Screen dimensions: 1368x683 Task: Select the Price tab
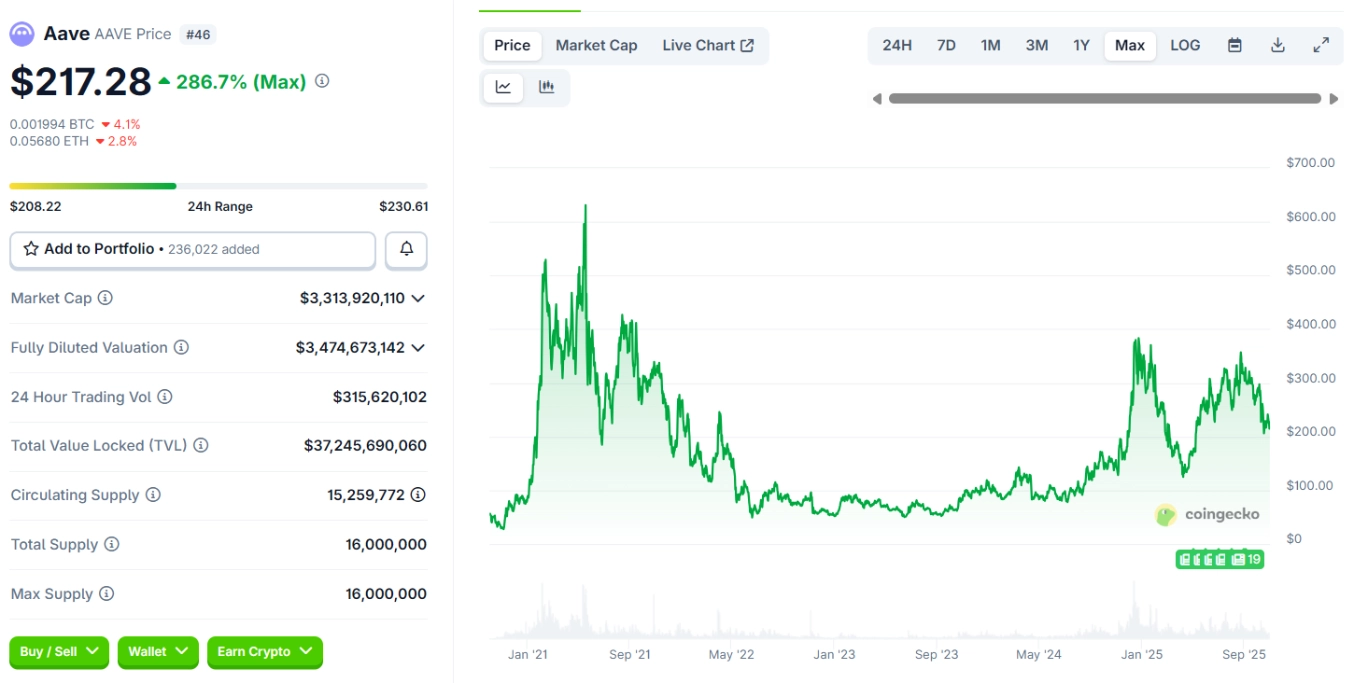pyautogui.click(x=512, y=45)
